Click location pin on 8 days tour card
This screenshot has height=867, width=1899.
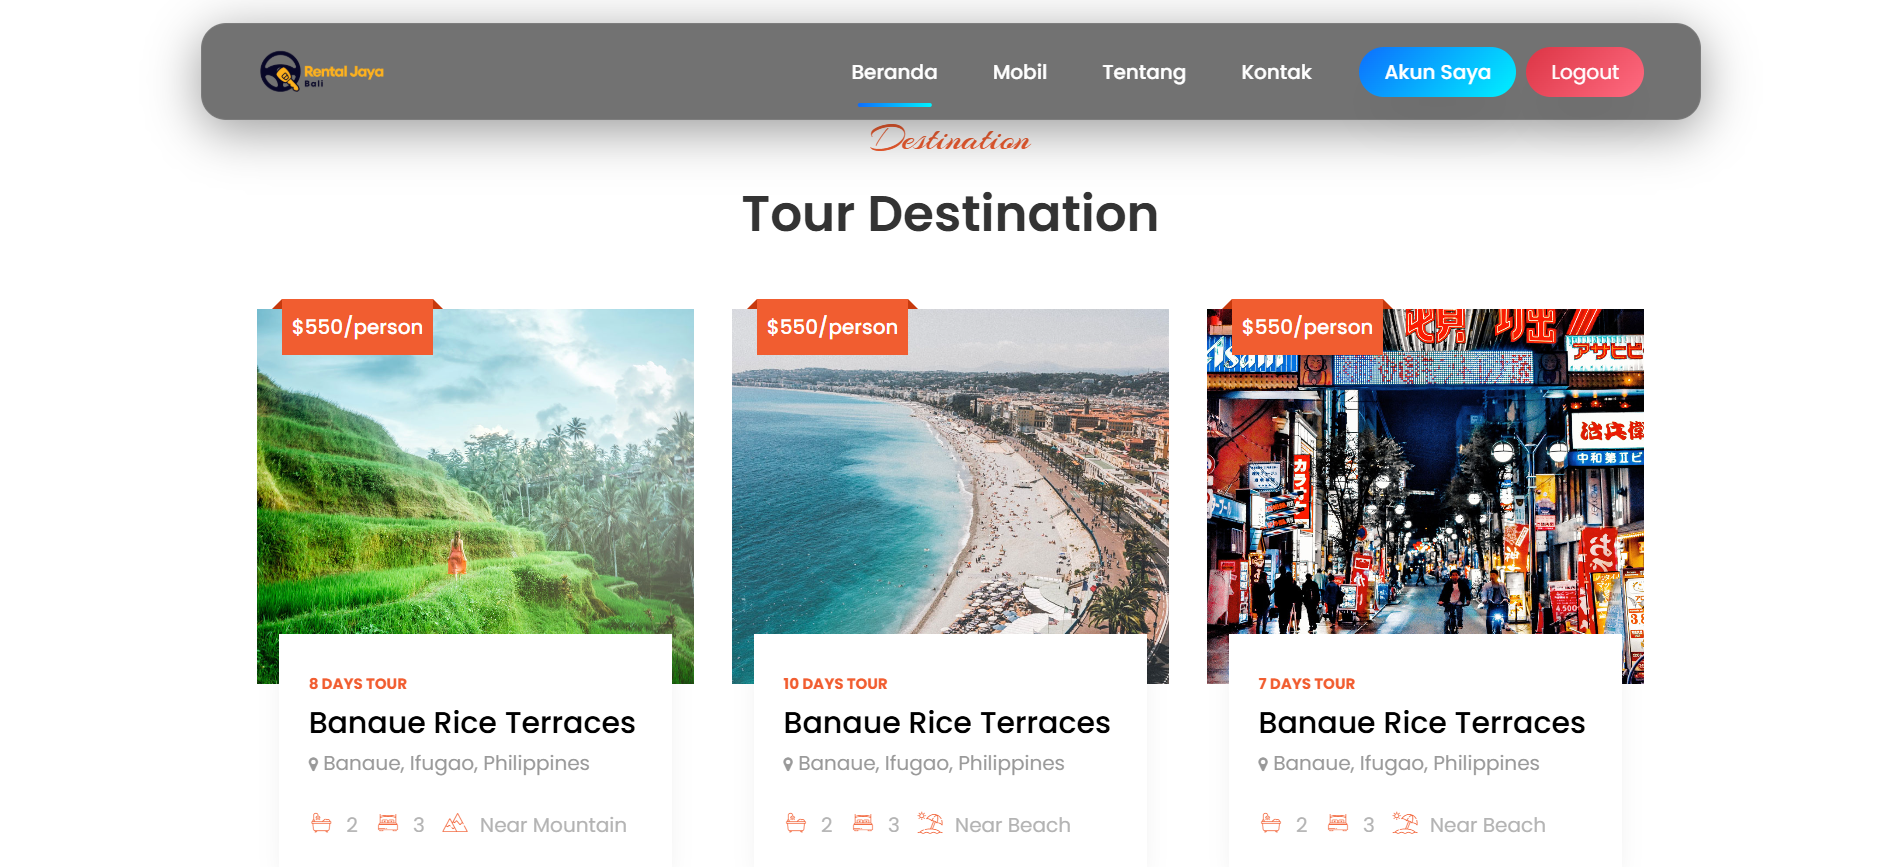[313, 765]
